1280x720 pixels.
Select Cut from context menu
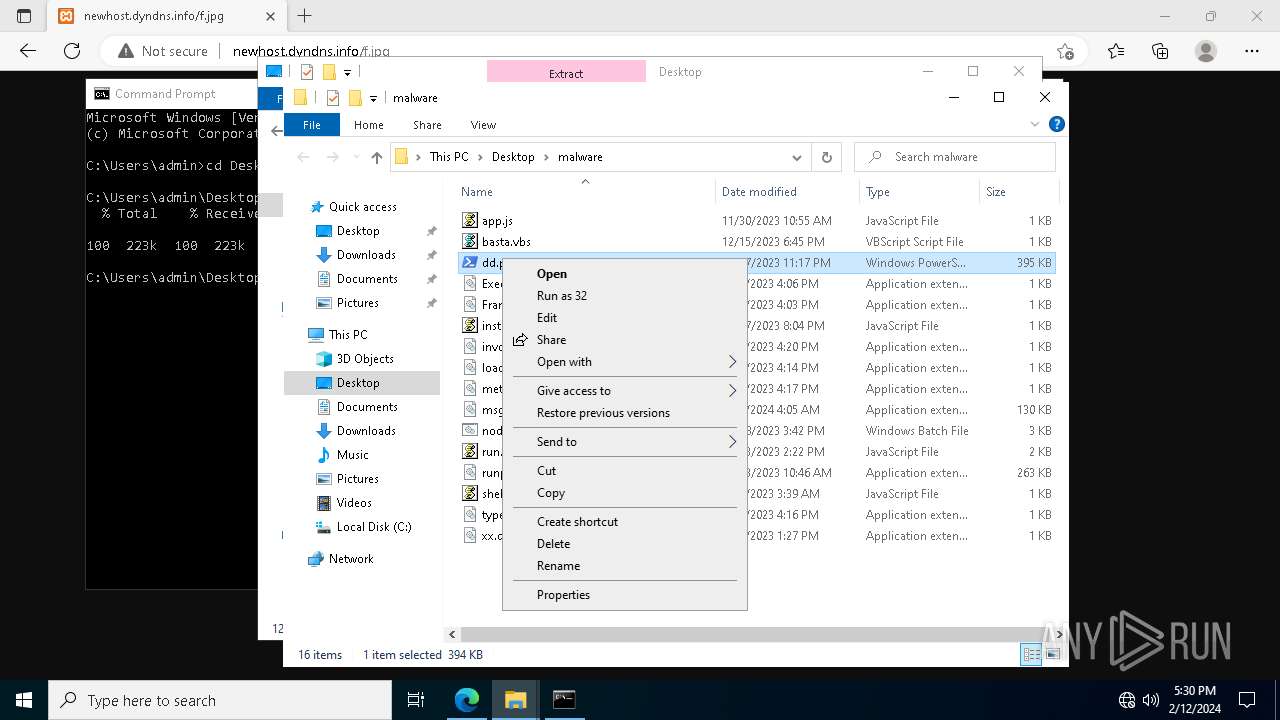(x=625, y=471)
